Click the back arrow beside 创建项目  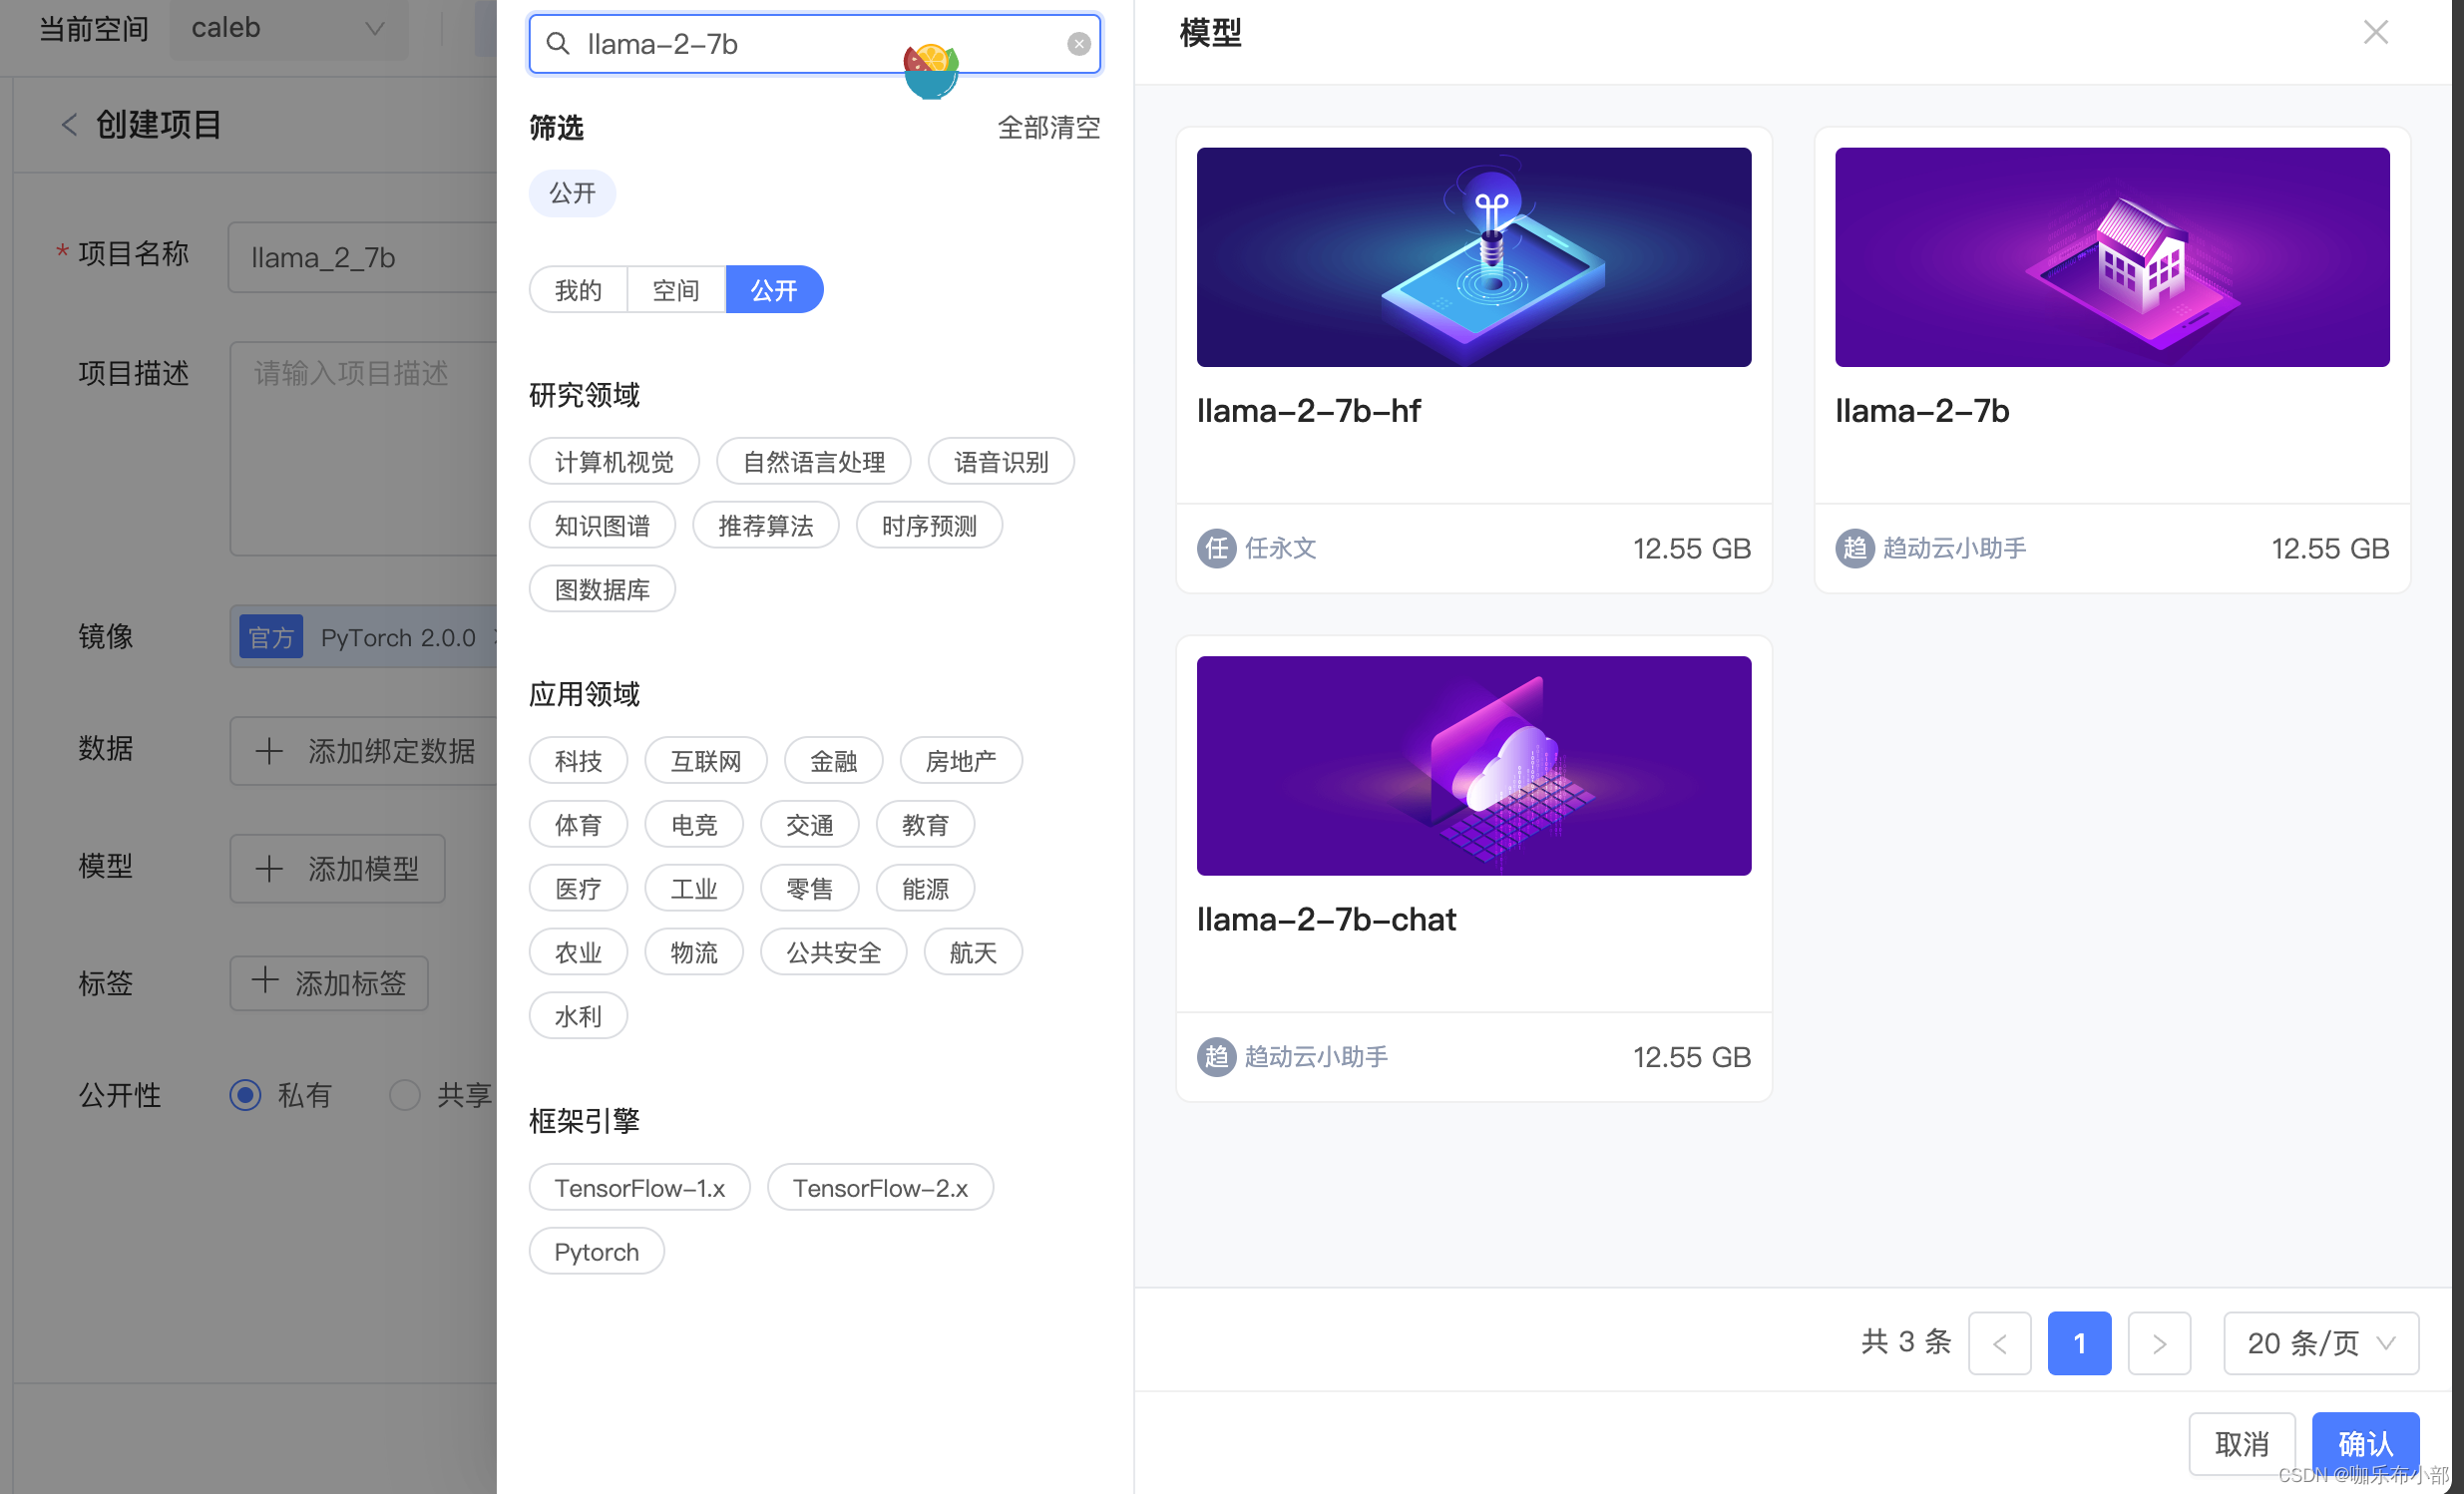pyautogui.click(x=69, y=125)
